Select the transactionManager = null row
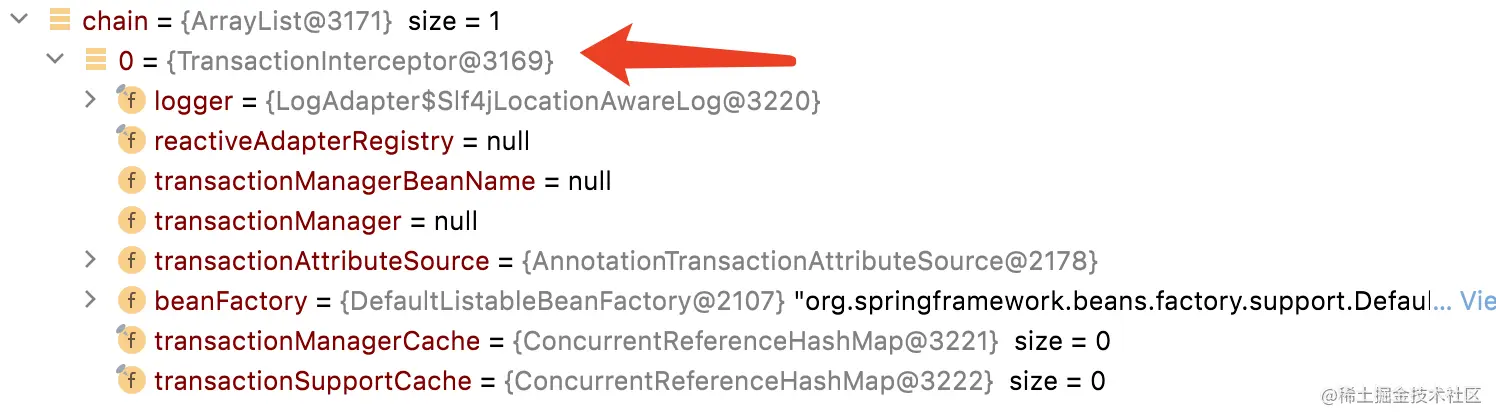Viewport: 1496px width, 420px height. tap(316, 221)
